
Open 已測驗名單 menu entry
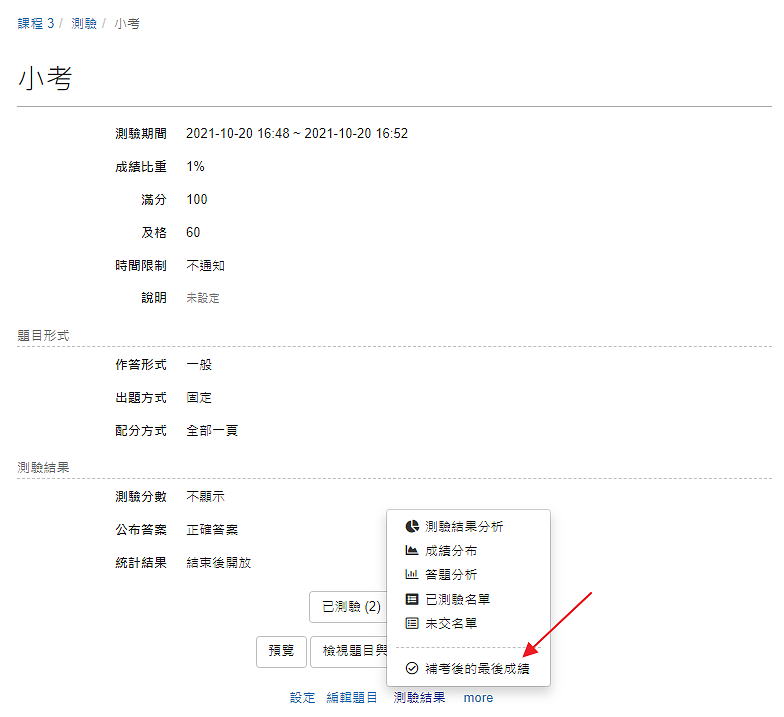(x=457, y=599)
